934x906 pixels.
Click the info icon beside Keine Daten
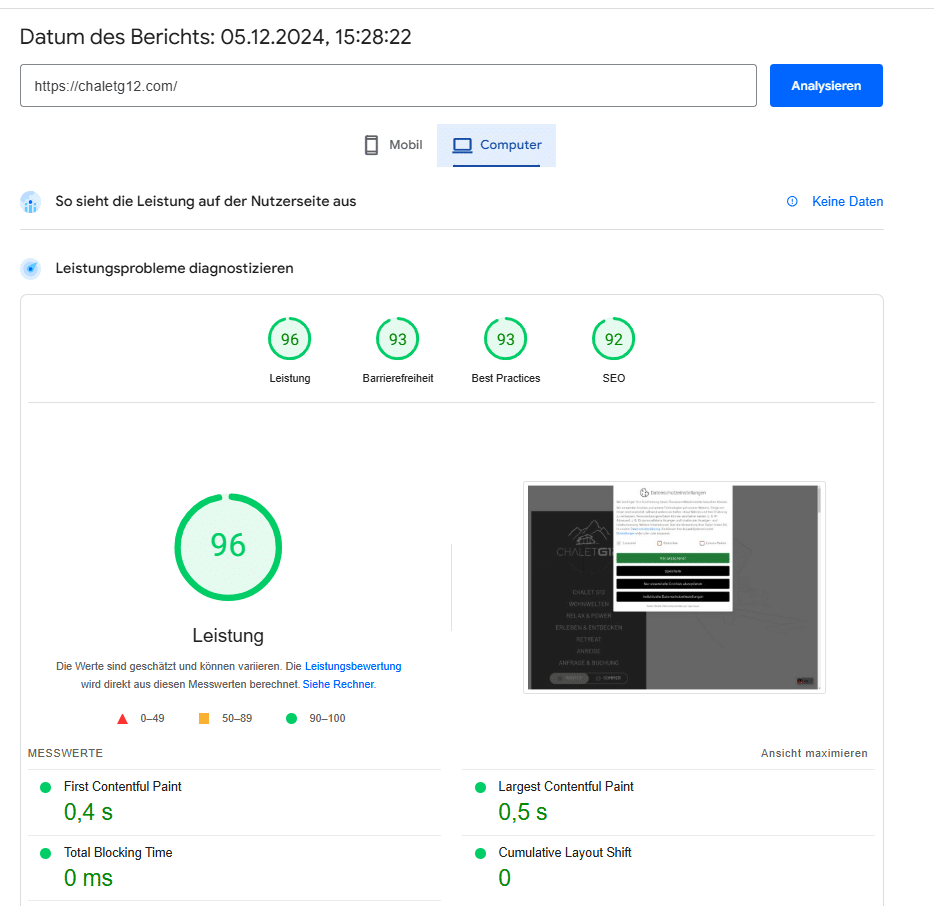tap(792, 201)
